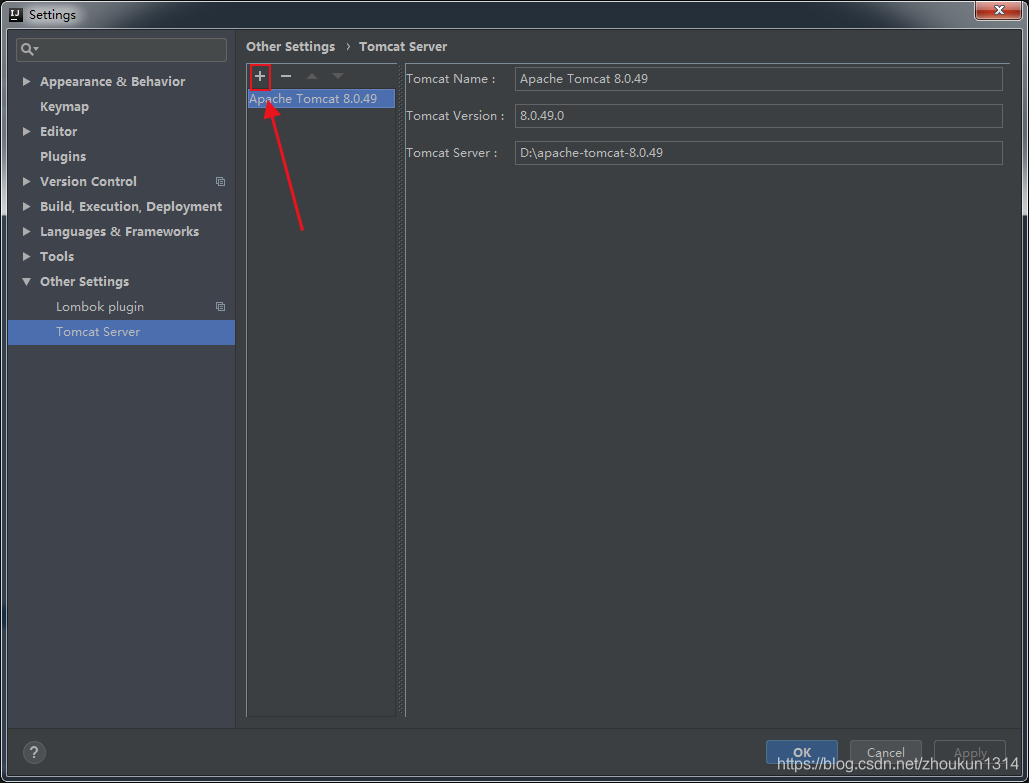The height and width of the screenshot is (783, 1029).
Task: Remove selected Tomcat server with minus icon
Action: coord(285,76)
